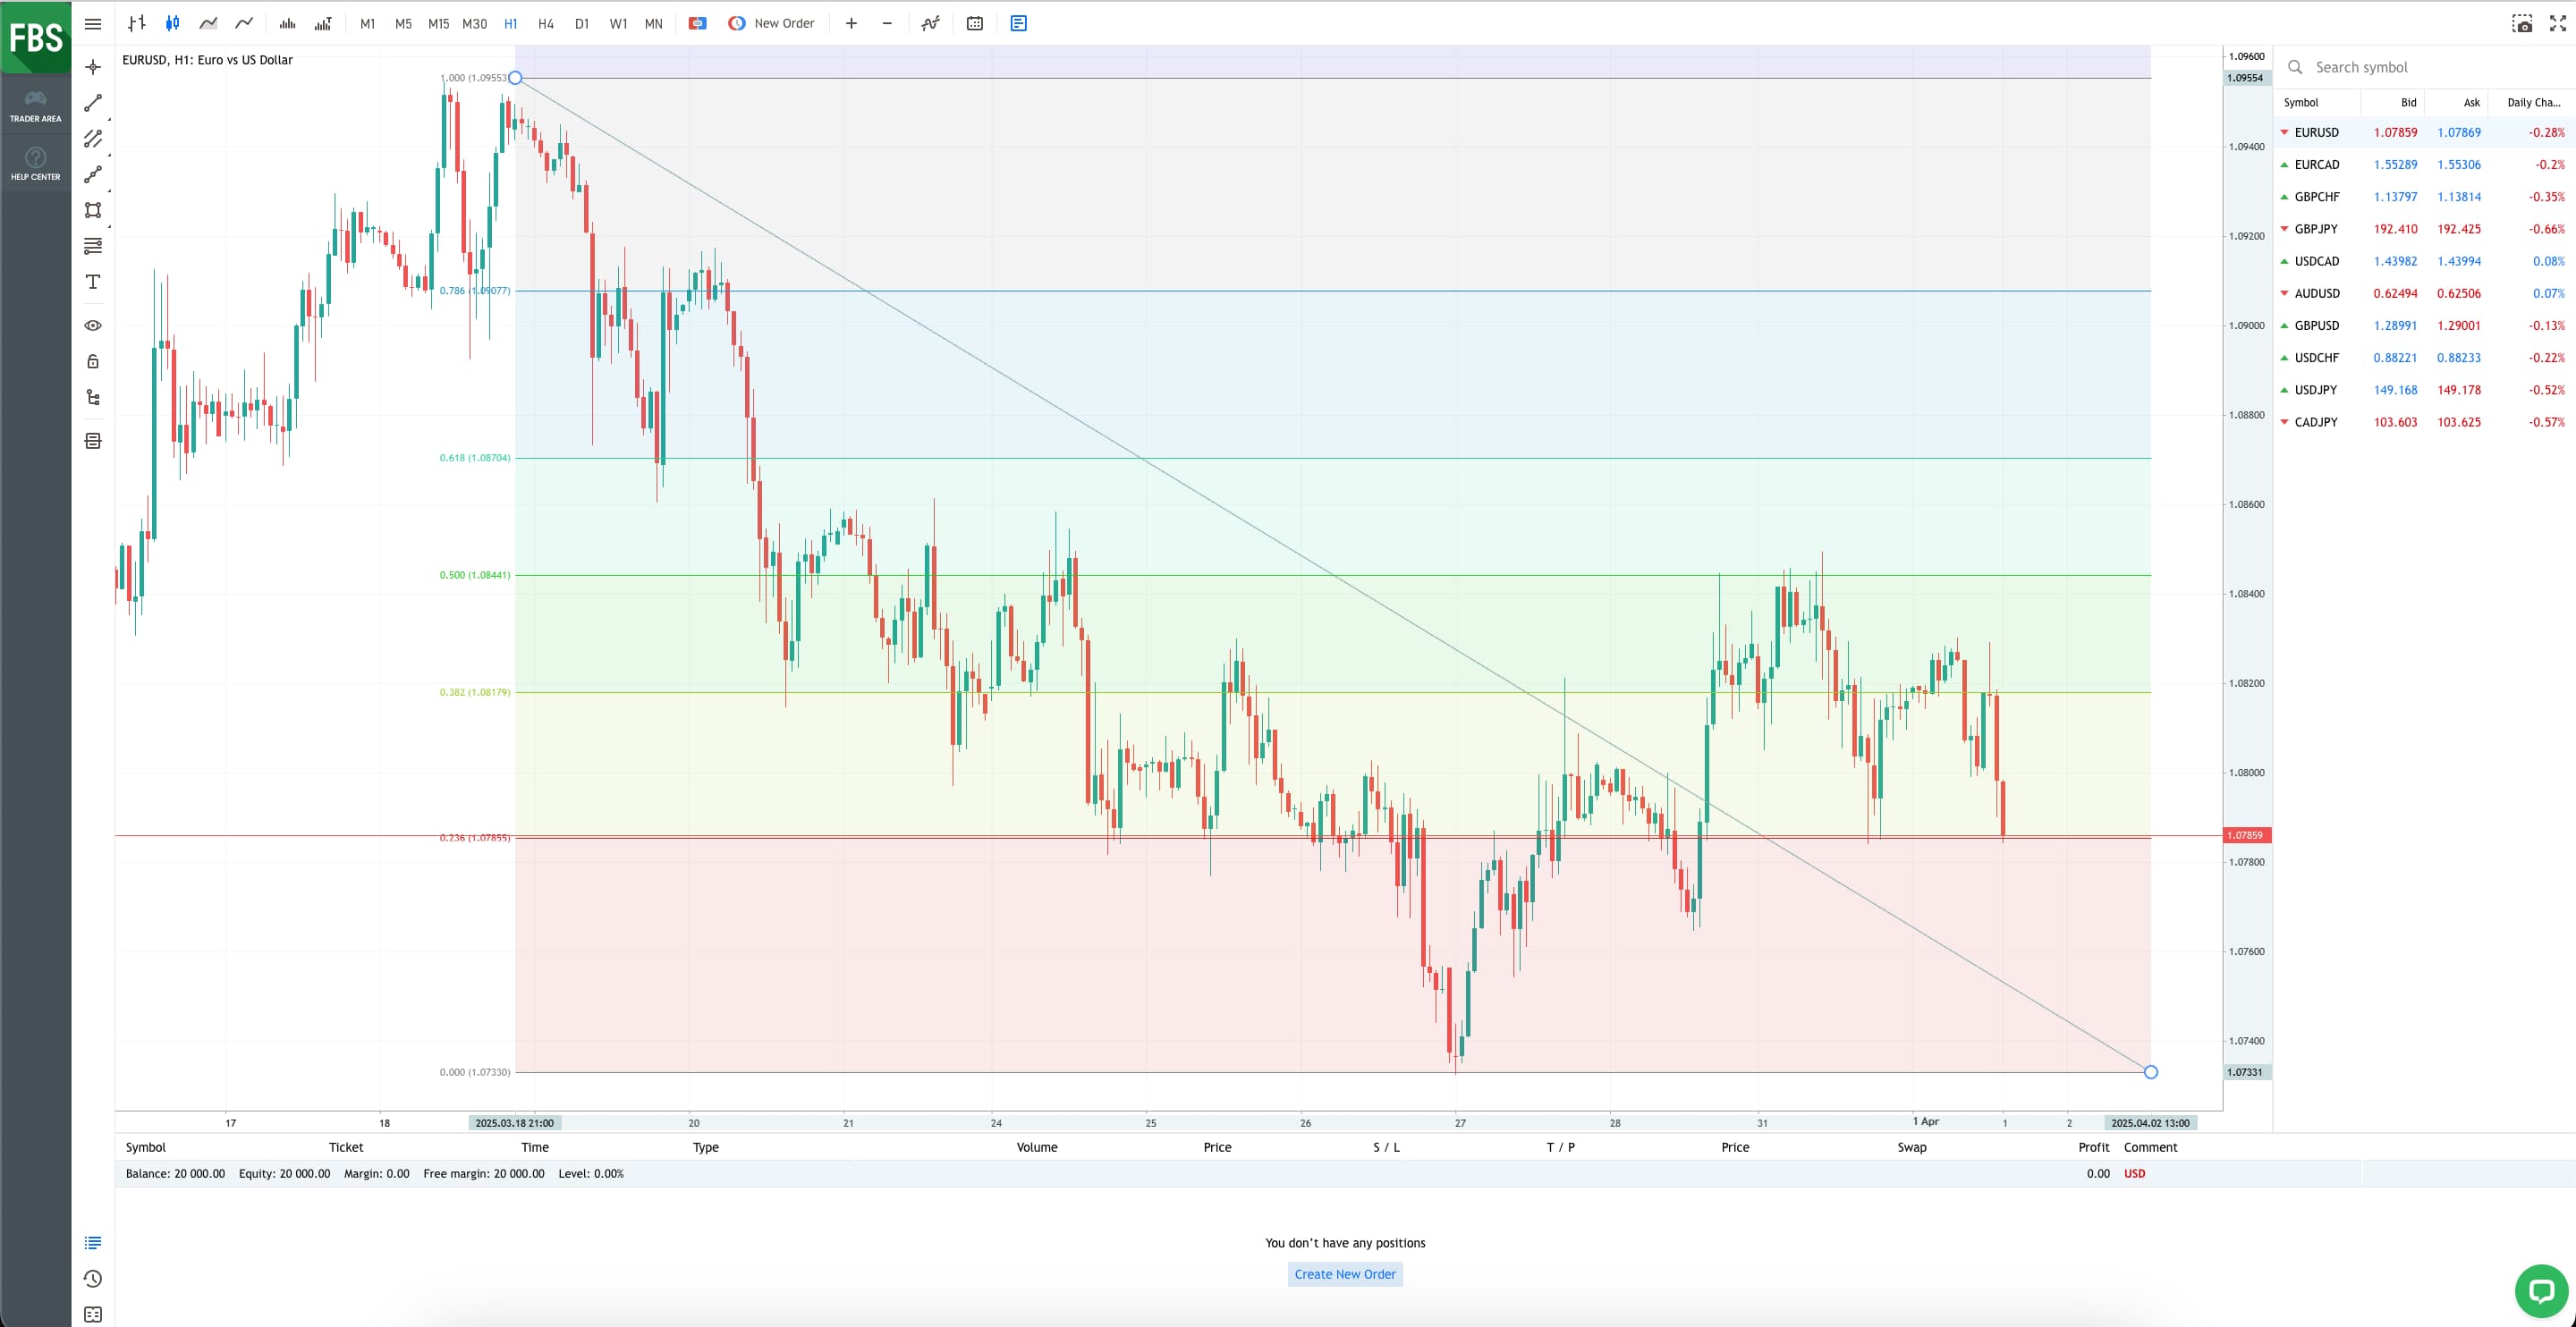The height and width of the screenshot is (1327, 2576).
Task: Focus the Search symbol field
Action: 2425,67
